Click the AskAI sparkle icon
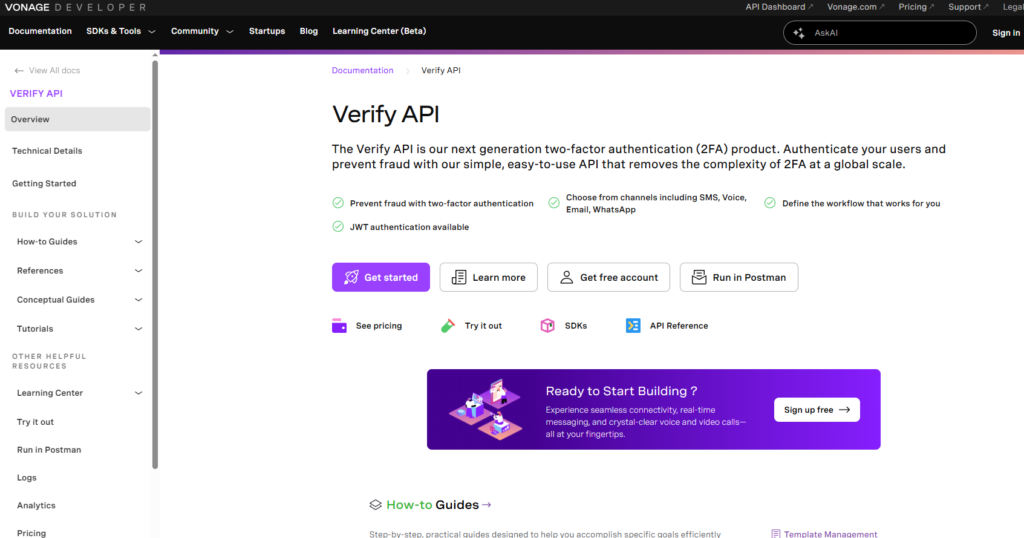This screenshot has width=1024, height=538. point(799,33)
